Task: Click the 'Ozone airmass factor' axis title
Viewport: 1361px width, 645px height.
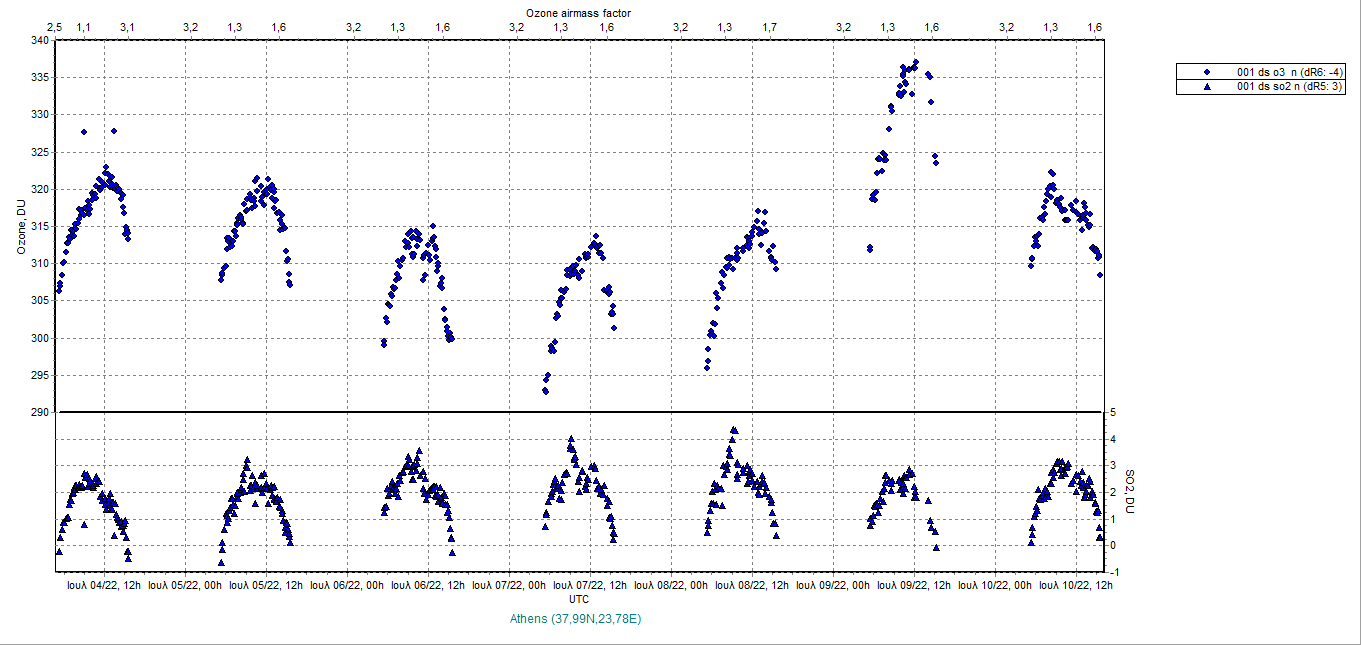Action: point(578,11)
